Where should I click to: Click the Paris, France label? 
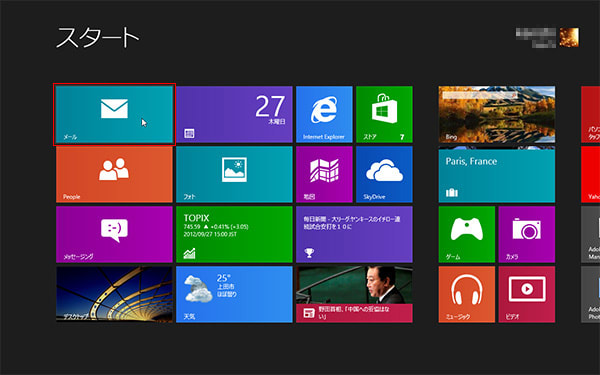(471, 161)
